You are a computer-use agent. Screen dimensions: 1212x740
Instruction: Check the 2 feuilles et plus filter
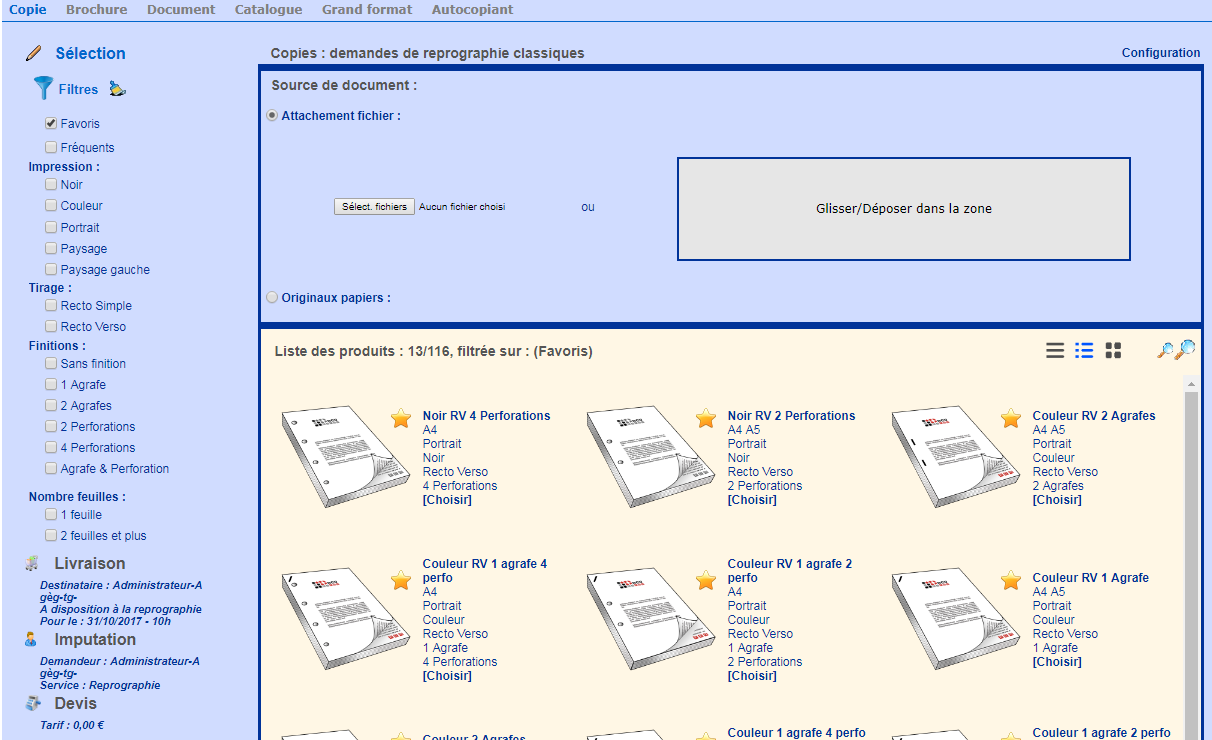coord(51,535)
